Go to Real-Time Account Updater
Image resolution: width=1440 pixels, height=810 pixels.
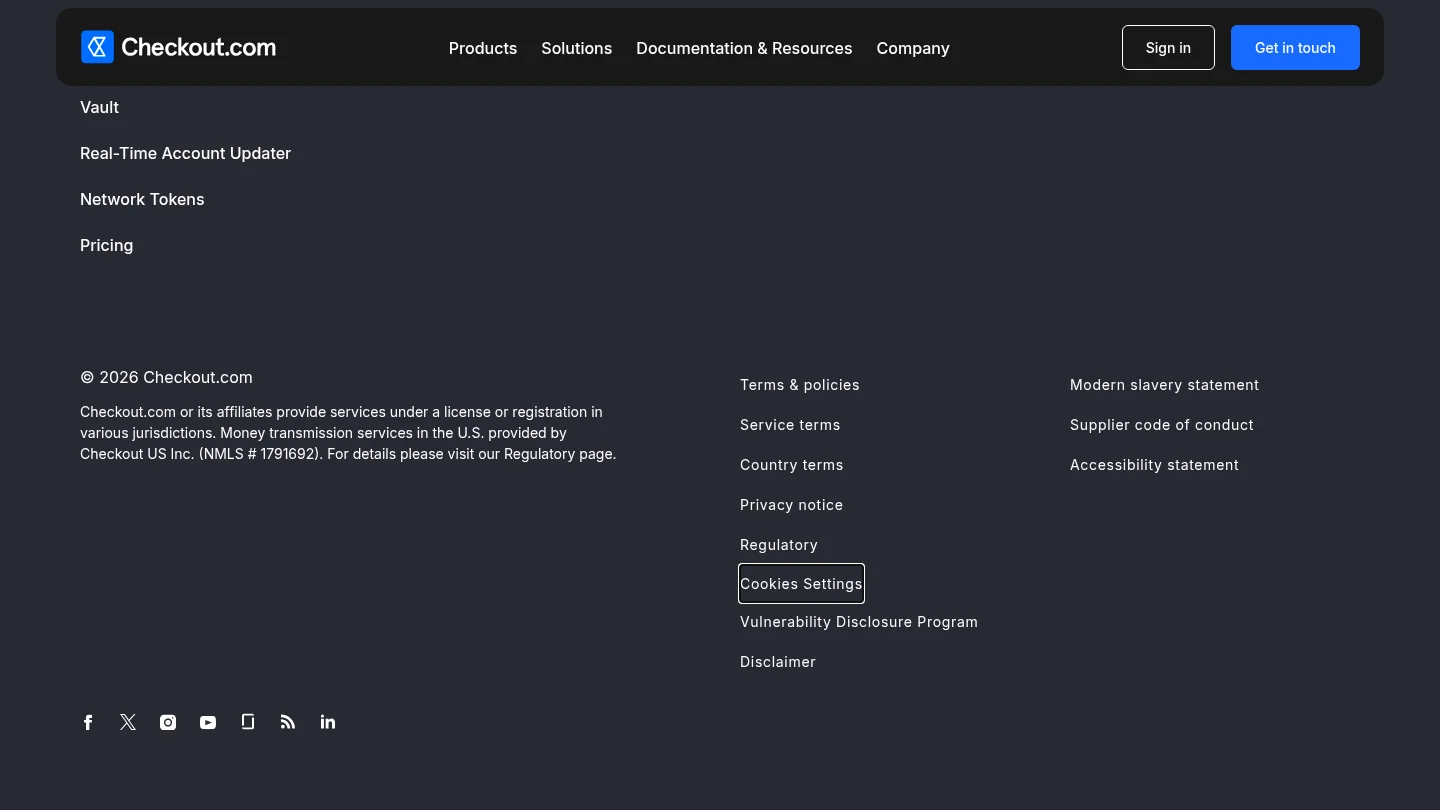tap(185, 153)
